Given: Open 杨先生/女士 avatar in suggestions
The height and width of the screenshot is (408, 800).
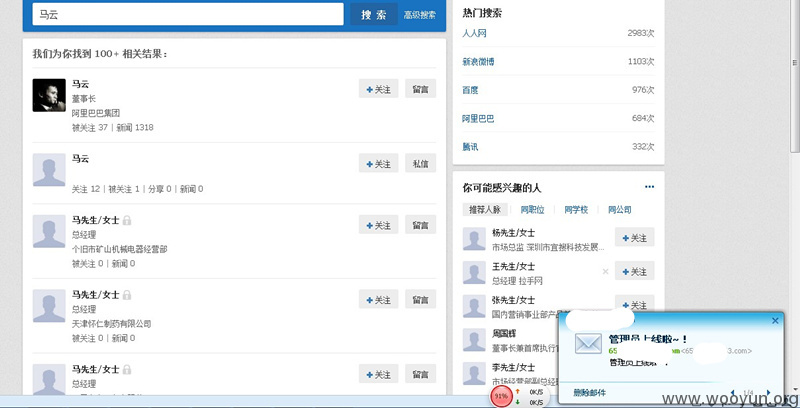Looking at the screenshot, I should point(474,239).
